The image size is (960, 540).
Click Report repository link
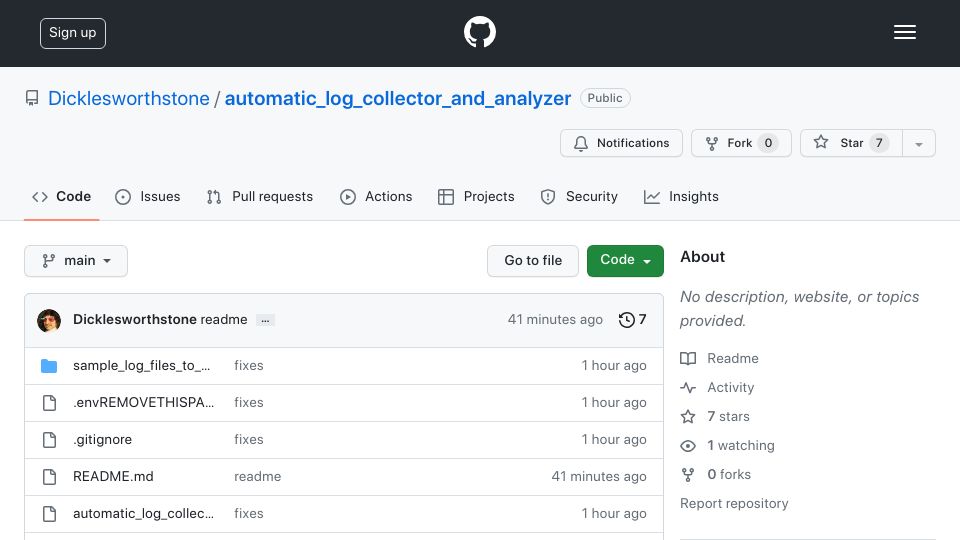click(x=734, y=503)
